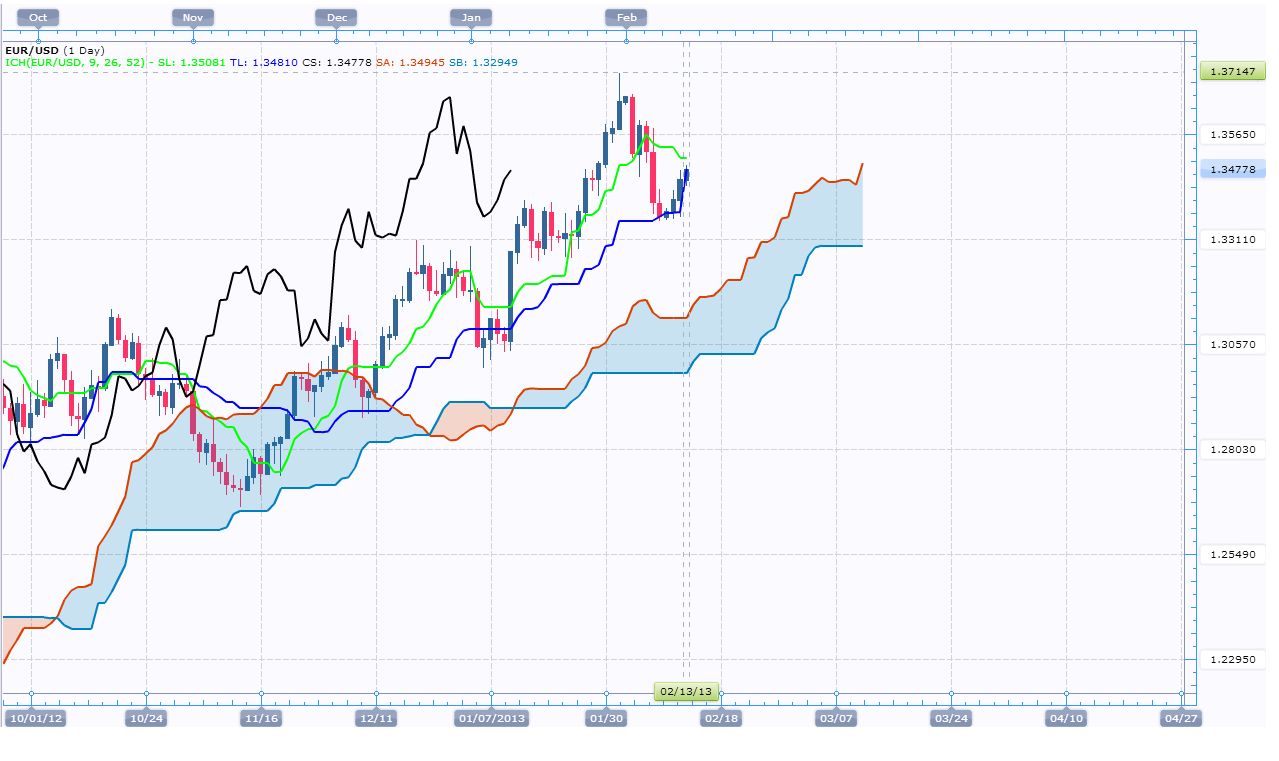This screenshot has width=1279, height=761.
Task: Select the 02/18 date label
Action: click(721, 718)
